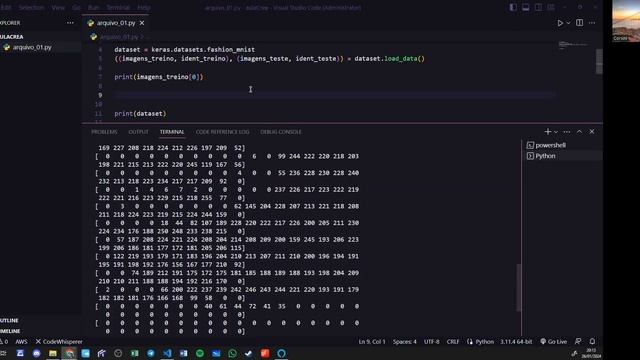Click the webcam thumbnail at top right

[x=626, y=21]
